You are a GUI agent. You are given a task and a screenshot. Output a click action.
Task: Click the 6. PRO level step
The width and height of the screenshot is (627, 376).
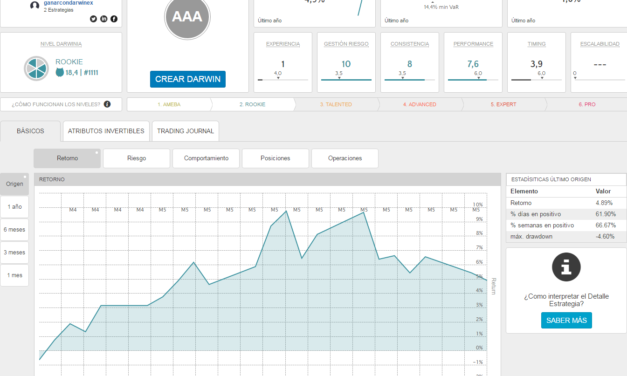point(587,104)
